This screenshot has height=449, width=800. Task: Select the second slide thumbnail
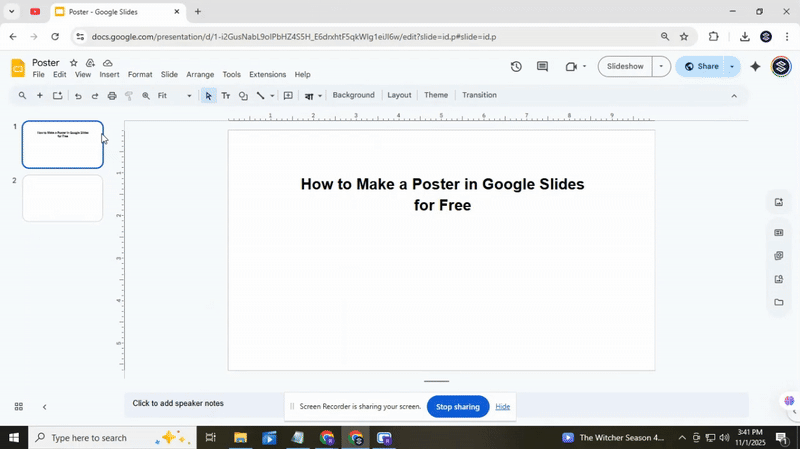click(63, 198)
